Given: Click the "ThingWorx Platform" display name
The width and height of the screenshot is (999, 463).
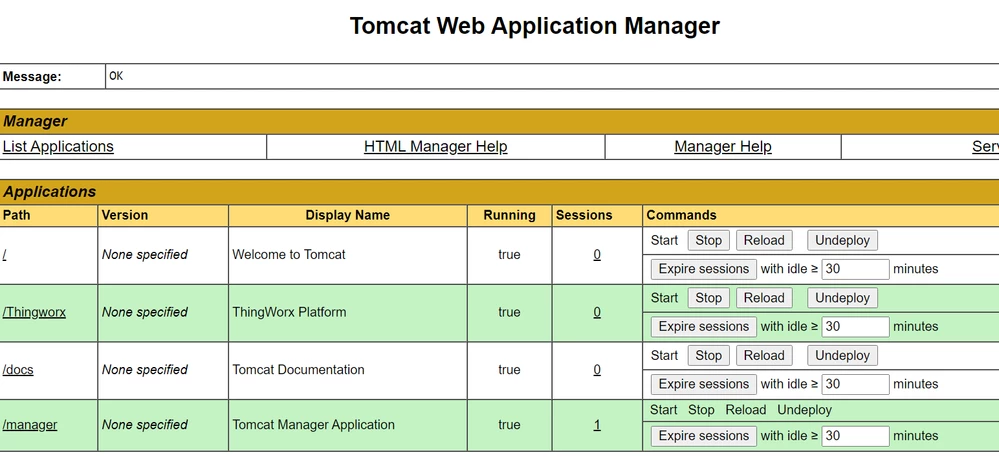Looking at the screenshot, I should (289, 312).
